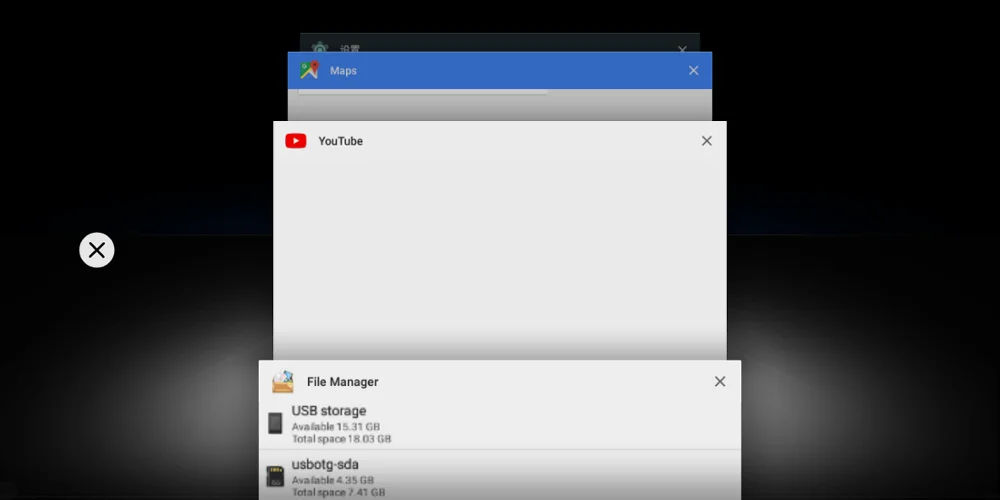Select USB storage entry in File Manager
Image resolution: width=1000 pixels, height=500 pixels.
tap(500, 423)
